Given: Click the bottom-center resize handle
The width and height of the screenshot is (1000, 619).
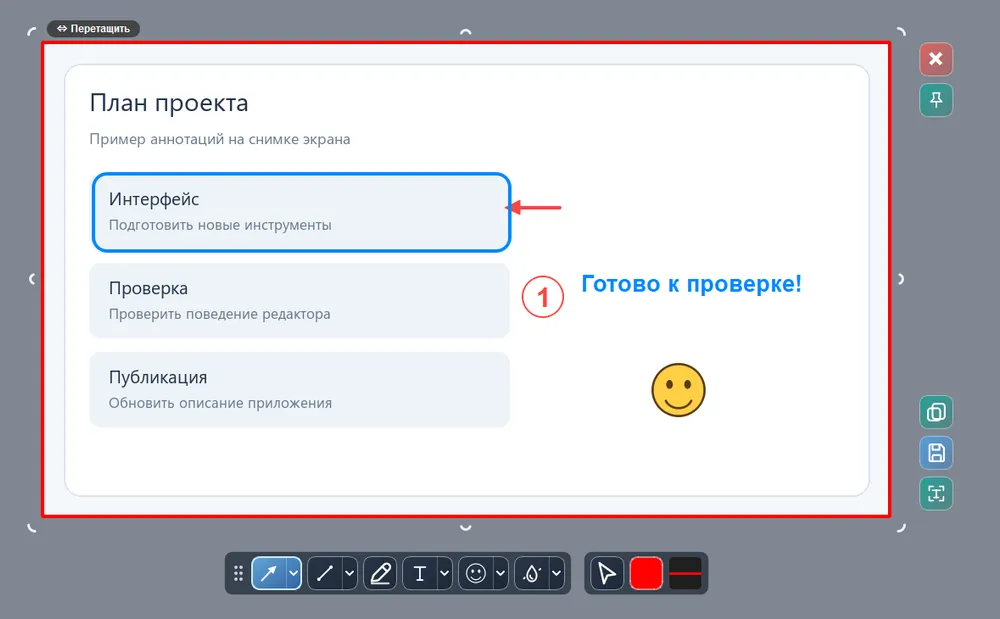Looking at the screenshot, I should 466,527.
